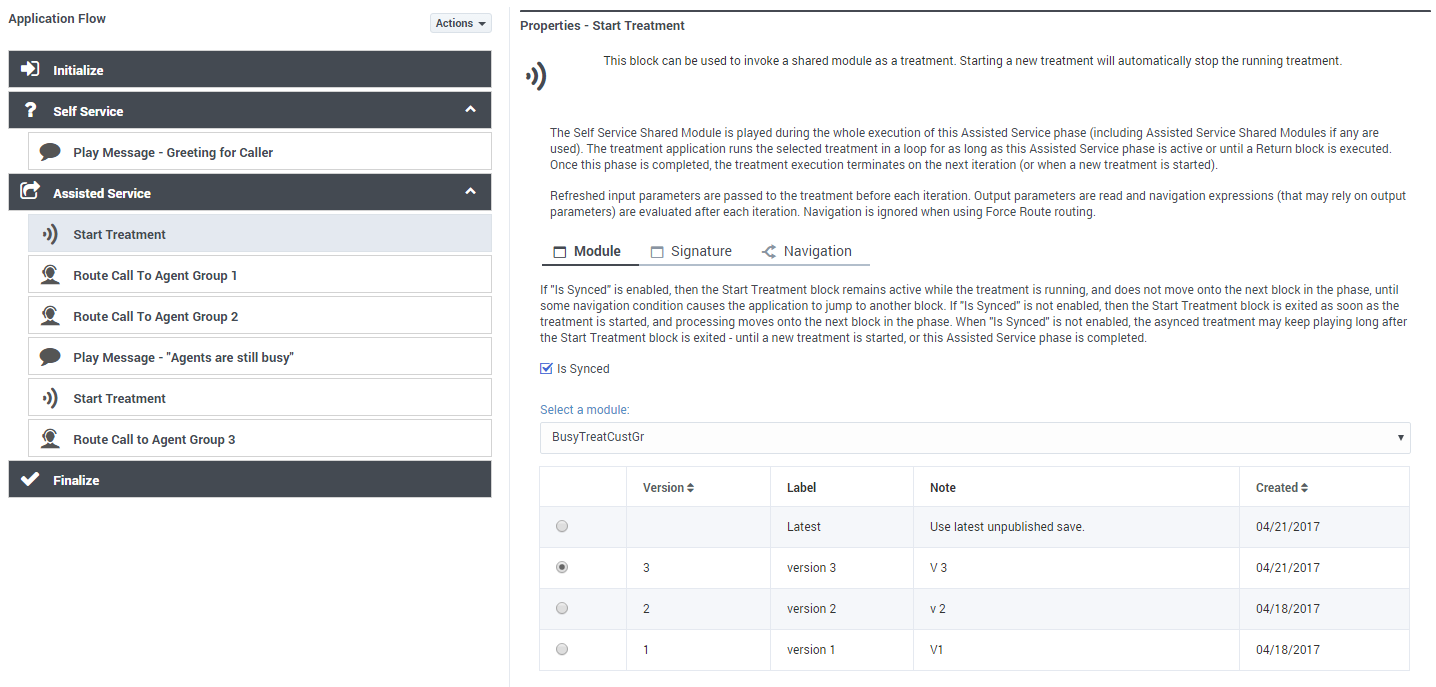Click the agent icon beside Route Call To Agent Group 1
This screenshot has width=1436, height=687.
point(48,274)
